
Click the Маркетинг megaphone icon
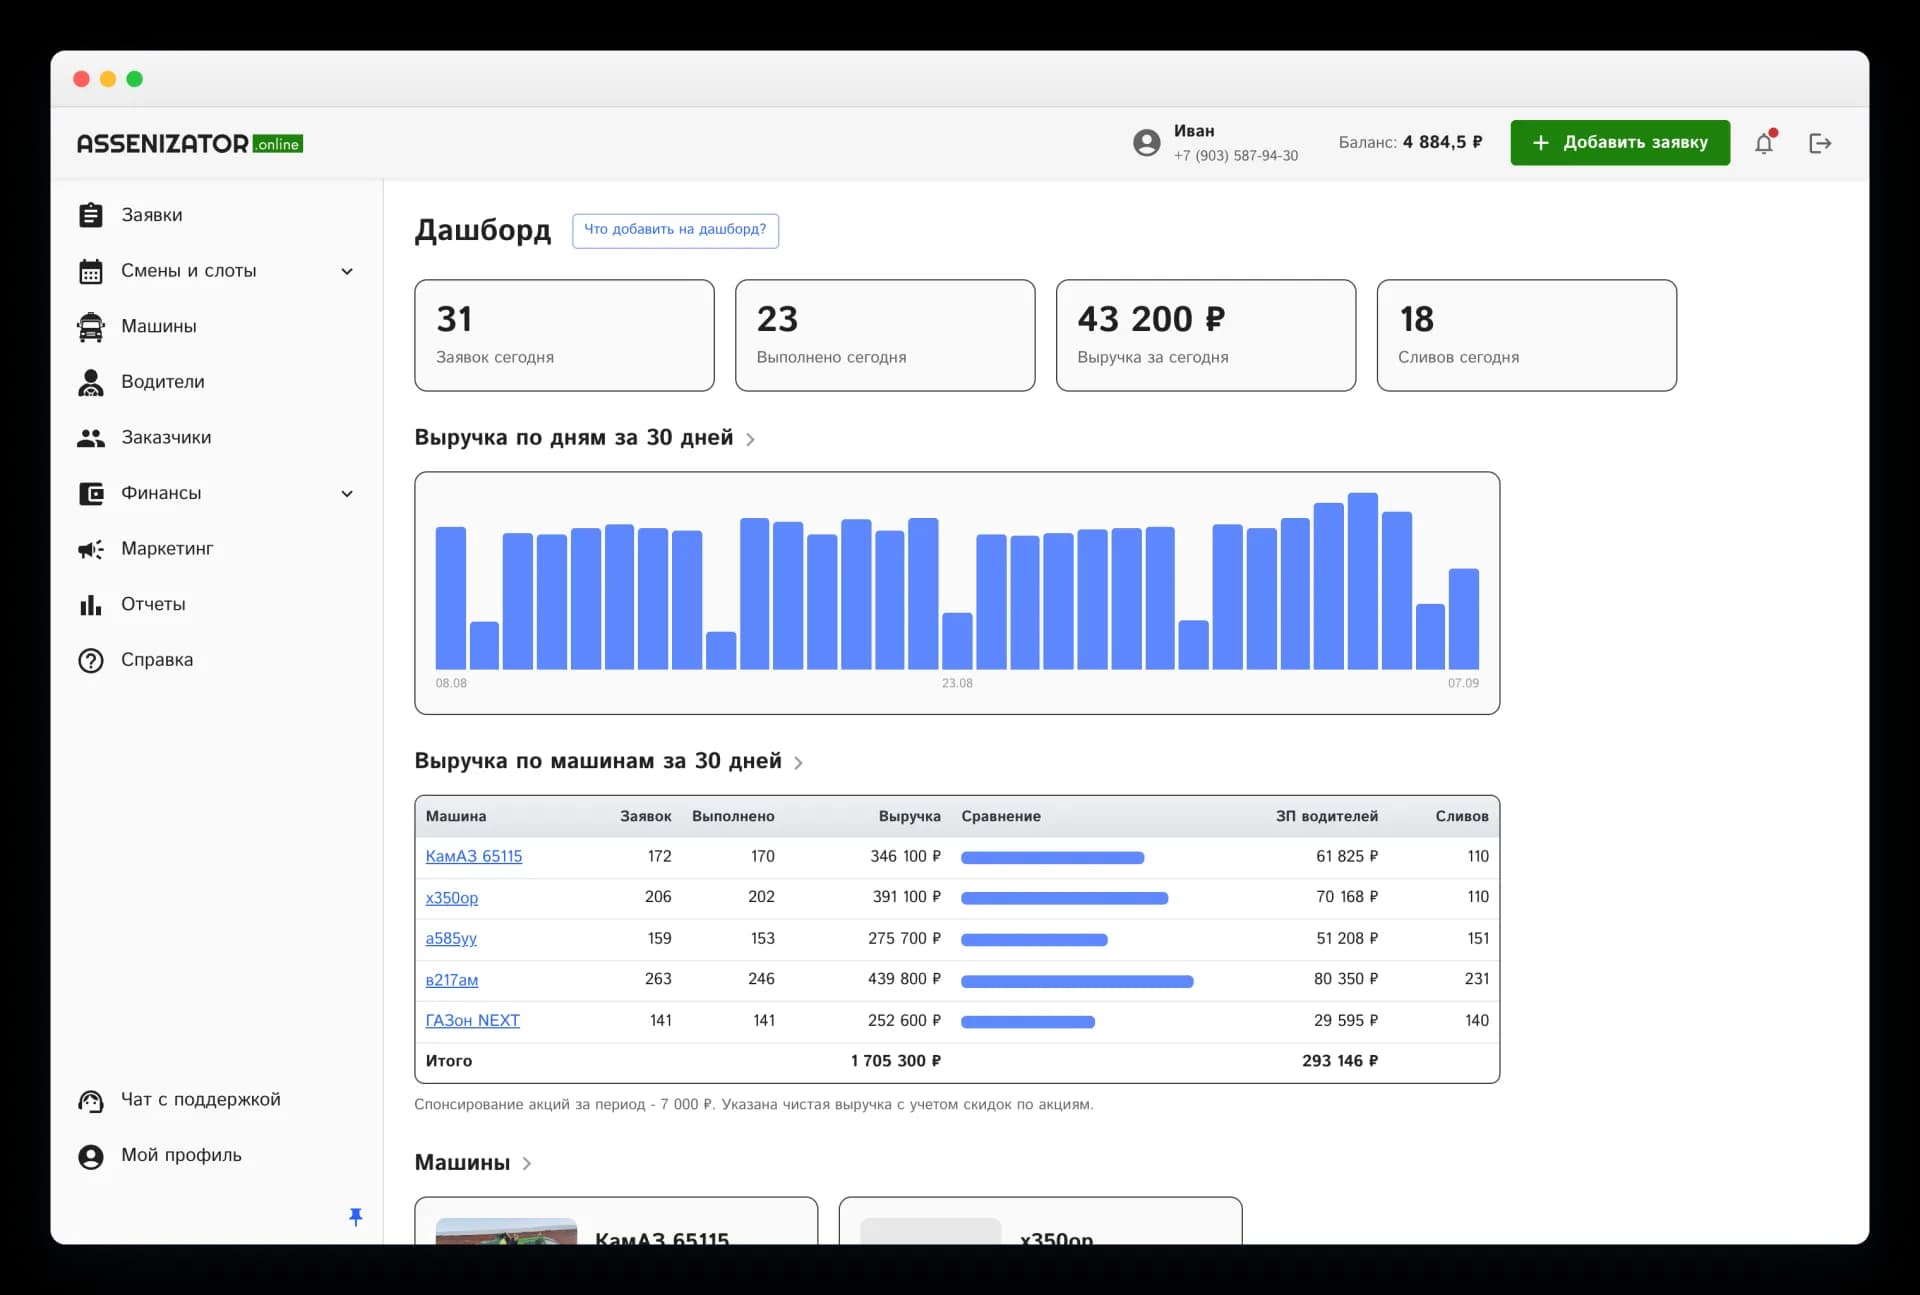pos(91,549)
